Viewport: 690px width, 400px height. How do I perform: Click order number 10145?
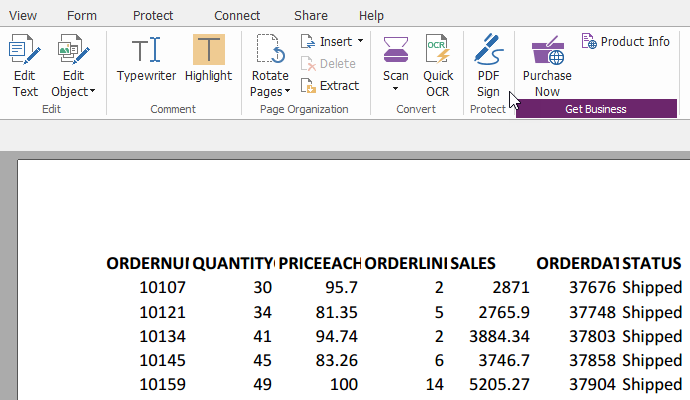[x=162, y=361]
